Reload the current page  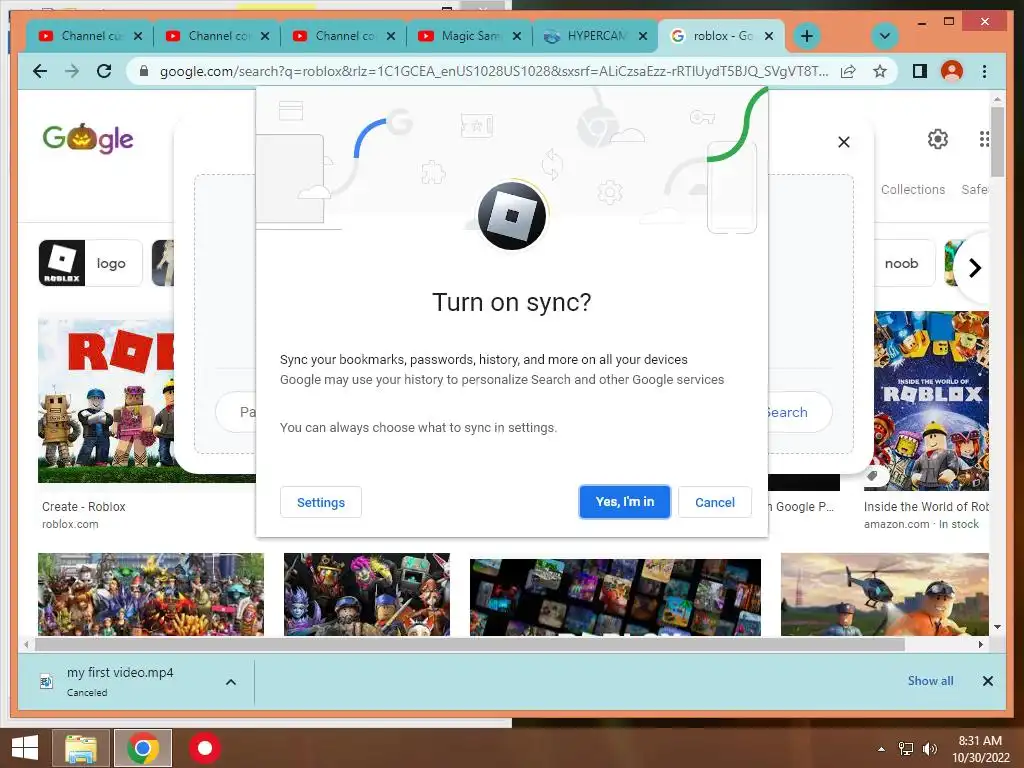104,71
